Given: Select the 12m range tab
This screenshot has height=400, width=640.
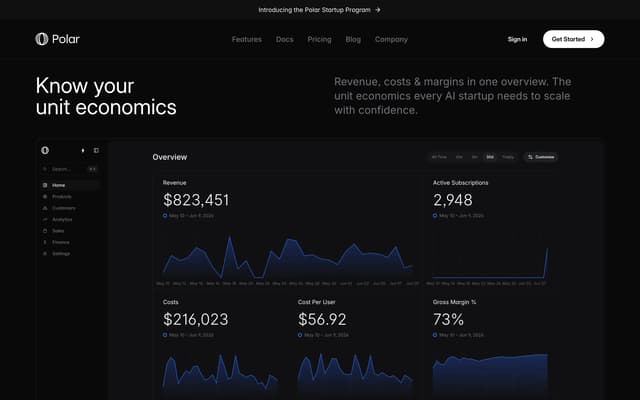Looking at the screenshot, I should click(459, 157).
